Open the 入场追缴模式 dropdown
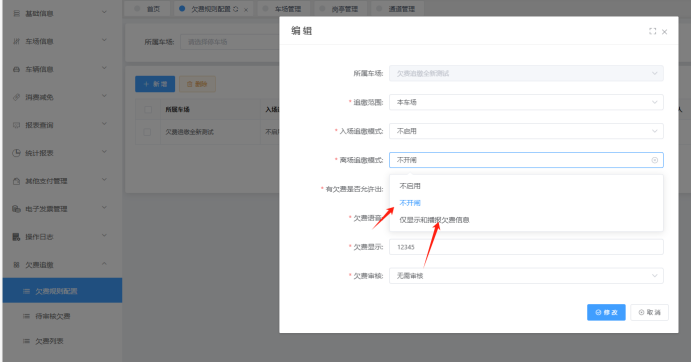This screenshot has width=692, height=363. (526, 131)
